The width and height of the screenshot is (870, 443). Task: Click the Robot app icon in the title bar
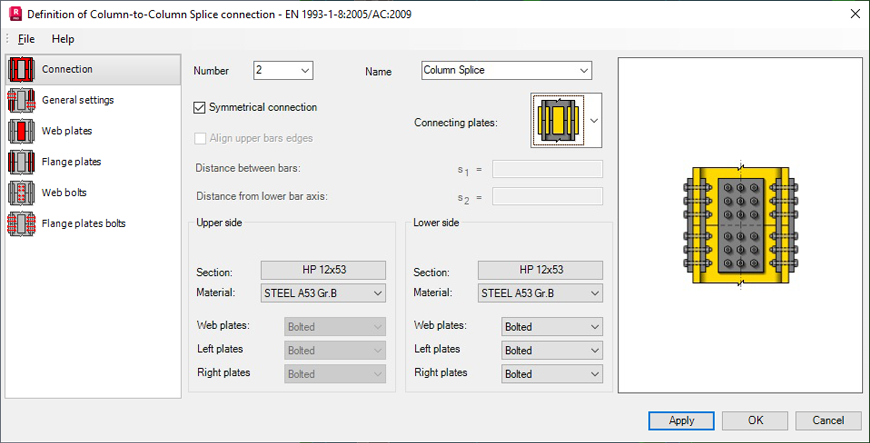pos(16,13)
